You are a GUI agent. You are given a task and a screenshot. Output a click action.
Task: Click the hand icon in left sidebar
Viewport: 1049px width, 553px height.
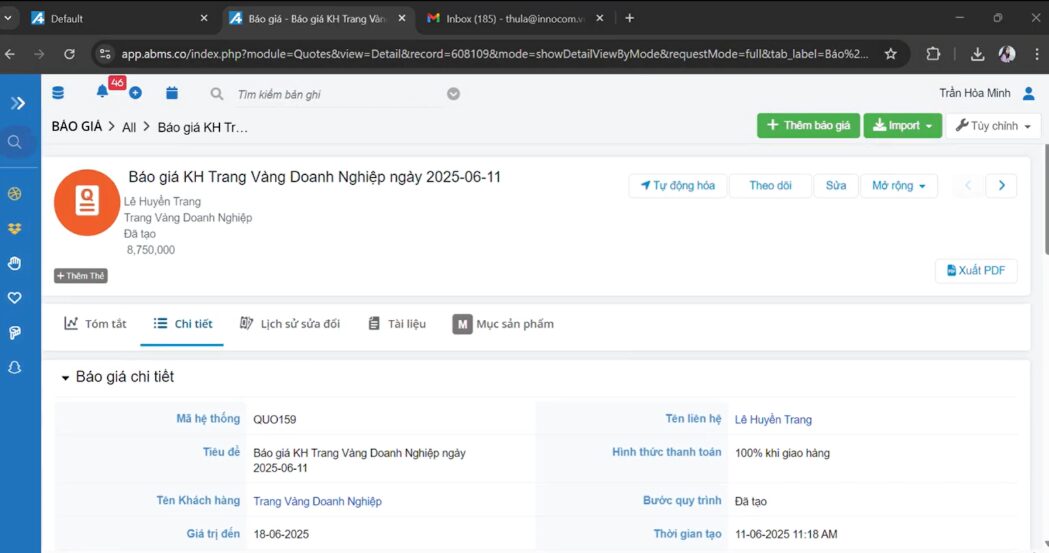pos(15,263)
